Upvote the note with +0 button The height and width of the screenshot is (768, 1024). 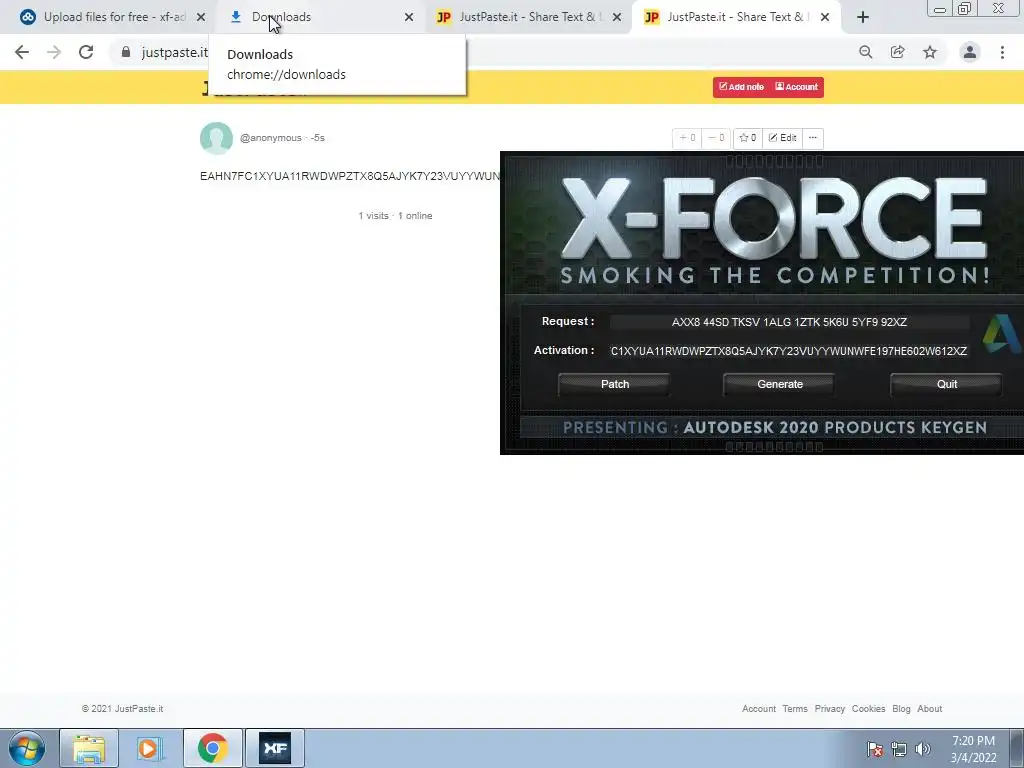pyautogui.click(x=687, y=138)
